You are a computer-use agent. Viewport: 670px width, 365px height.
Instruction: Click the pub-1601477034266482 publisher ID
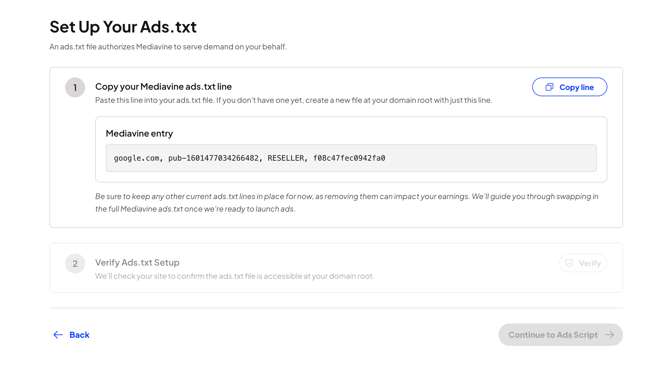pos(215,158)
